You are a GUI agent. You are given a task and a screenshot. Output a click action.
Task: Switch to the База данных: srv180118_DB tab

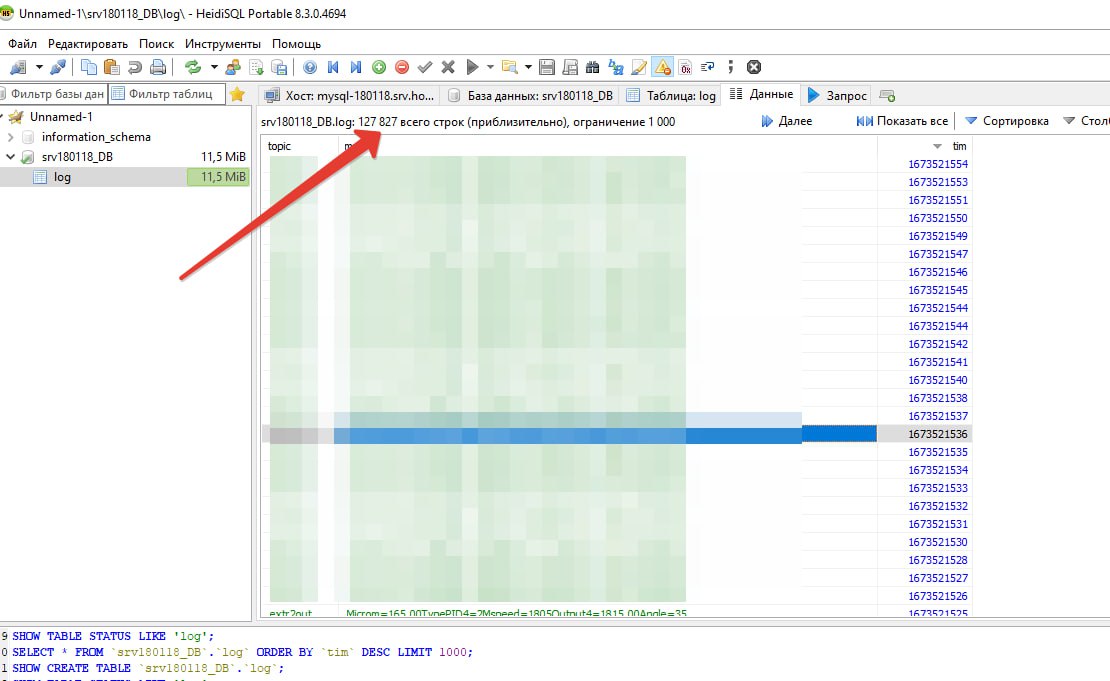[x=531, y=96]
